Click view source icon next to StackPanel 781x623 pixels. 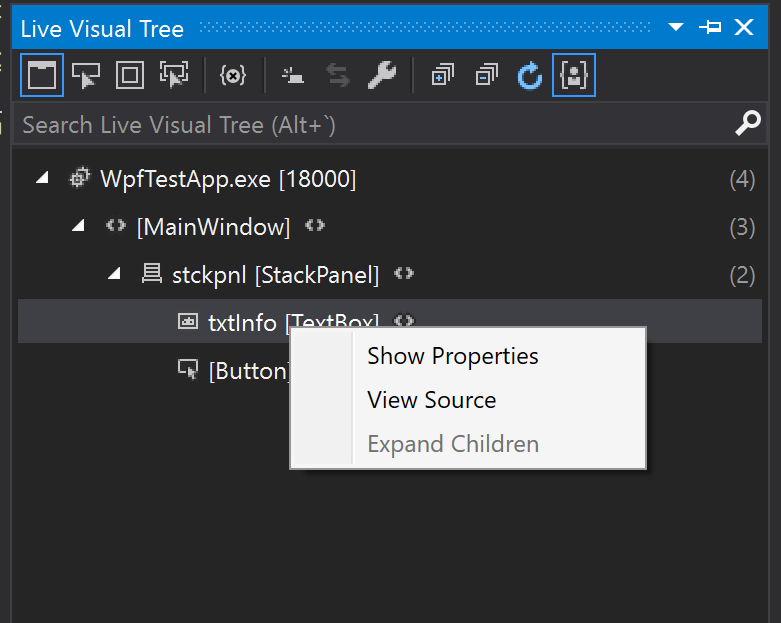click(403, 273)
